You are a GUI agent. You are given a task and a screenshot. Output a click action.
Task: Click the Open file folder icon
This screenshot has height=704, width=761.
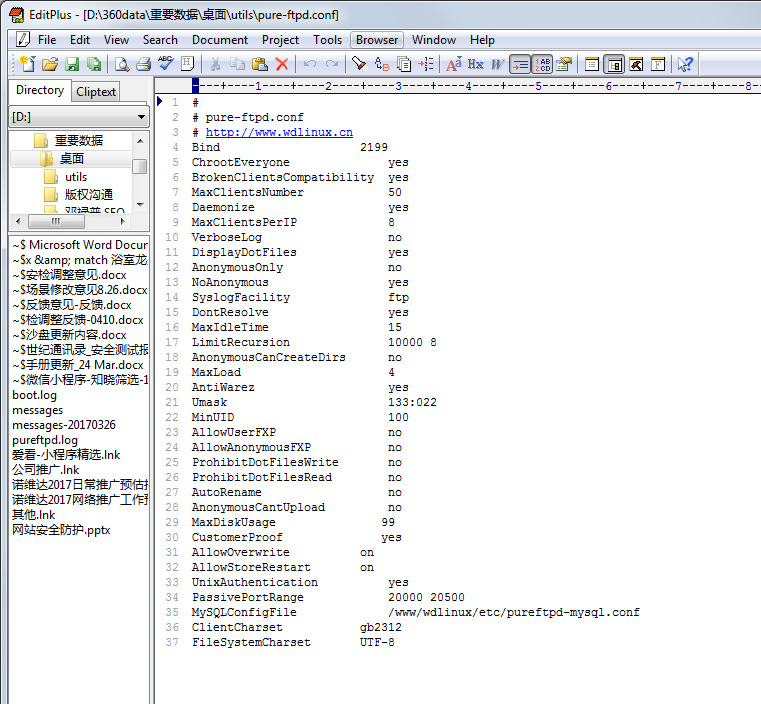pos(50,64)
